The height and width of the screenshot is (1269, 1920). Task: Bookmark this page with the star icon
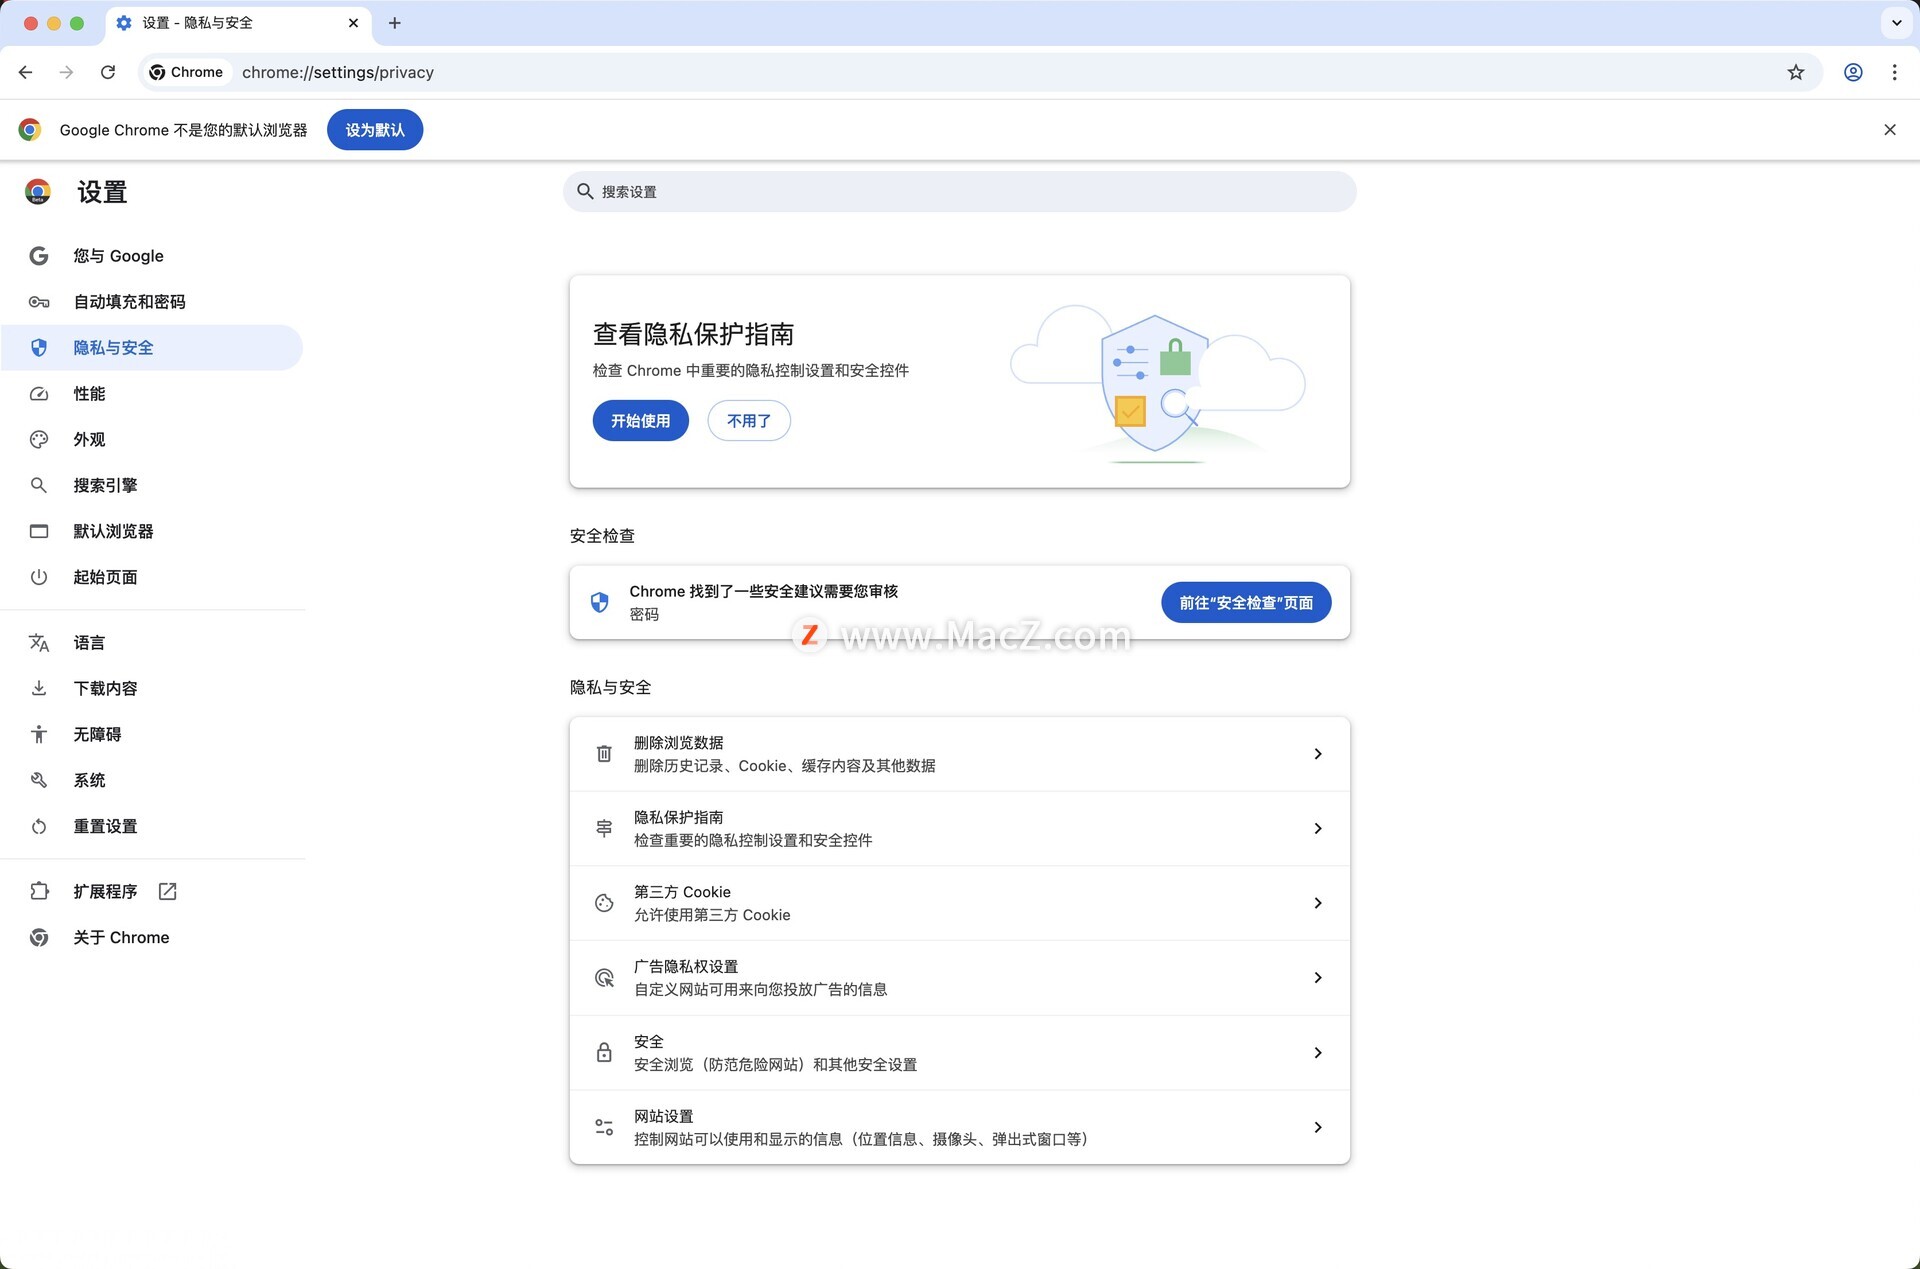click(x=1796, y=72)
